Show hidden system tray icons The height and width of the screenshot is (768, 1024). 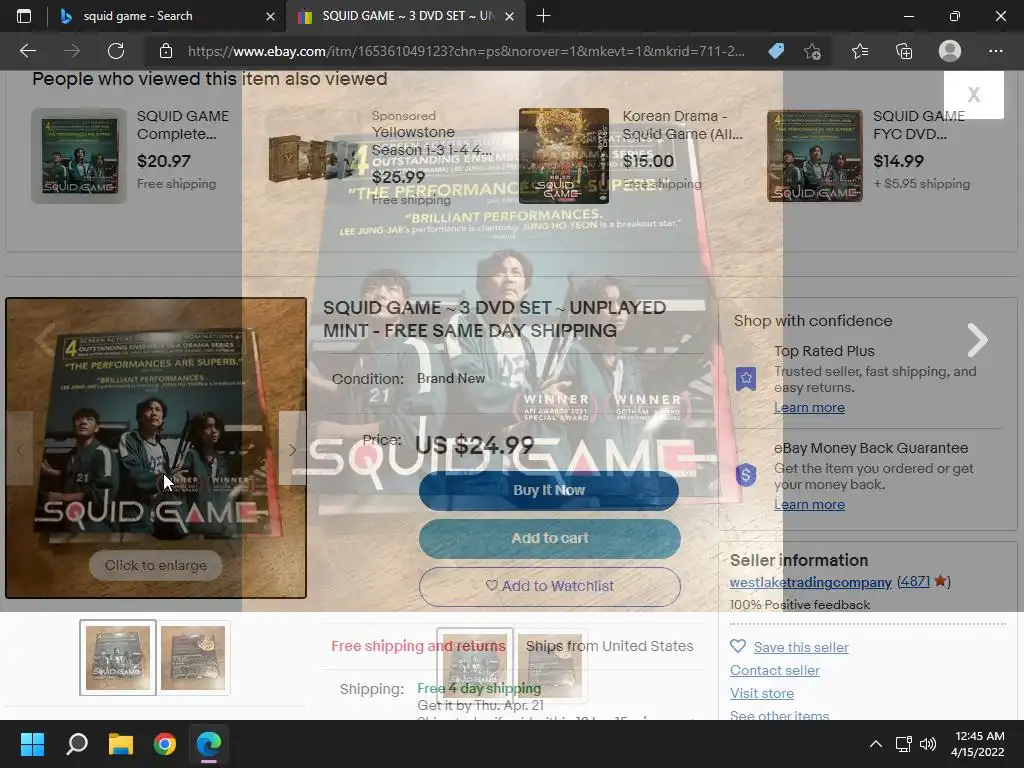click(876, 744)
